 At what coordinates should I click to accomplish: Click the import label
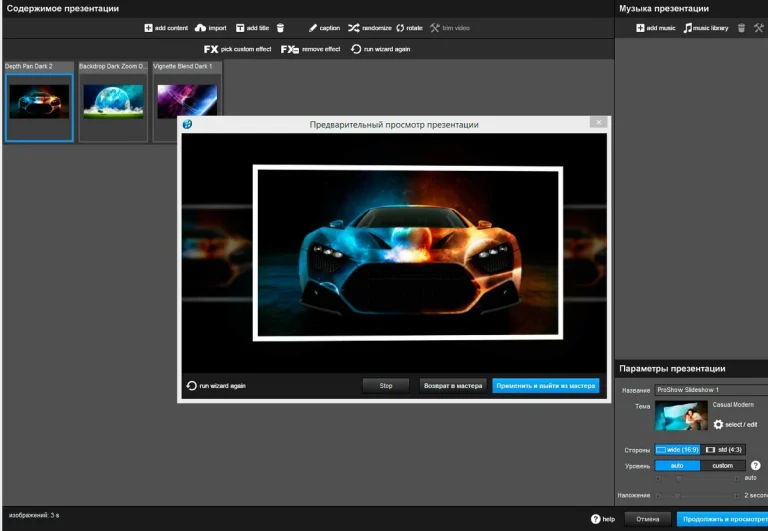click(x=217, y=28)
